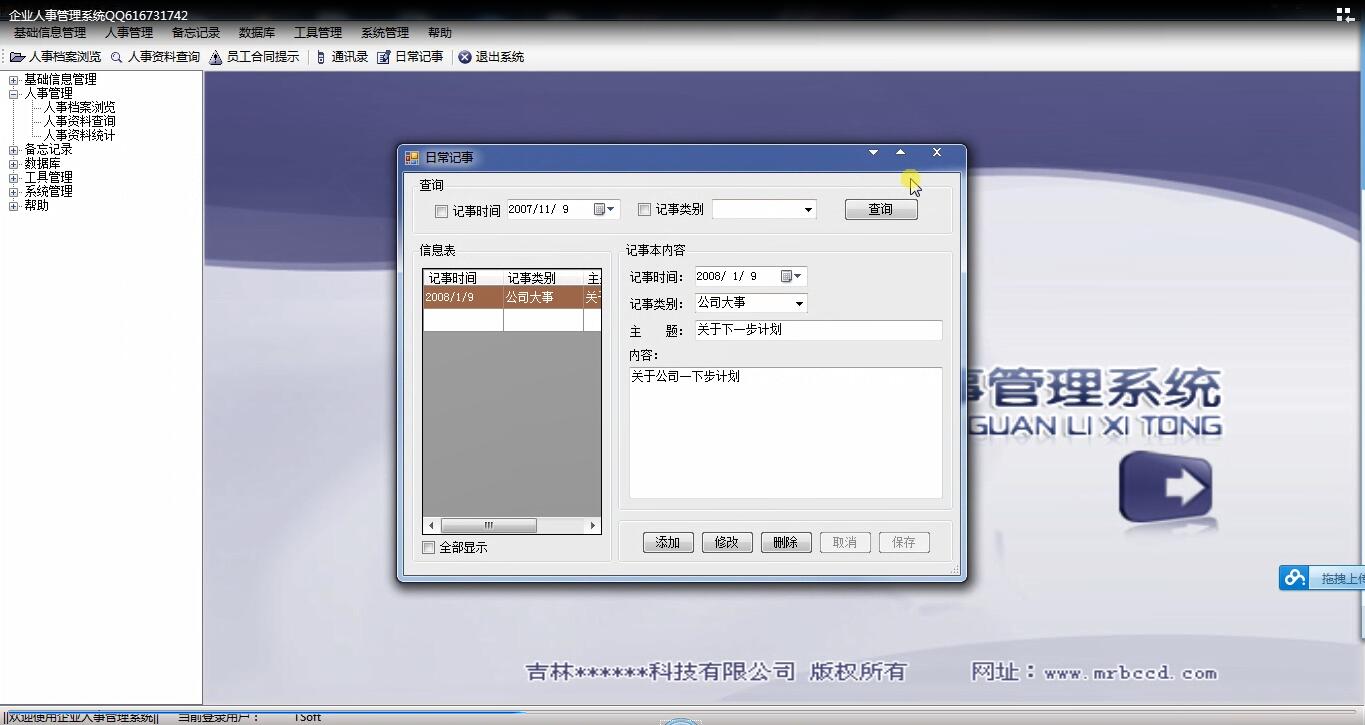Click the 公司大事 cell in the table
This screenshot has height=725, width=1365.
pyautogui.click(x=543, y=297)
